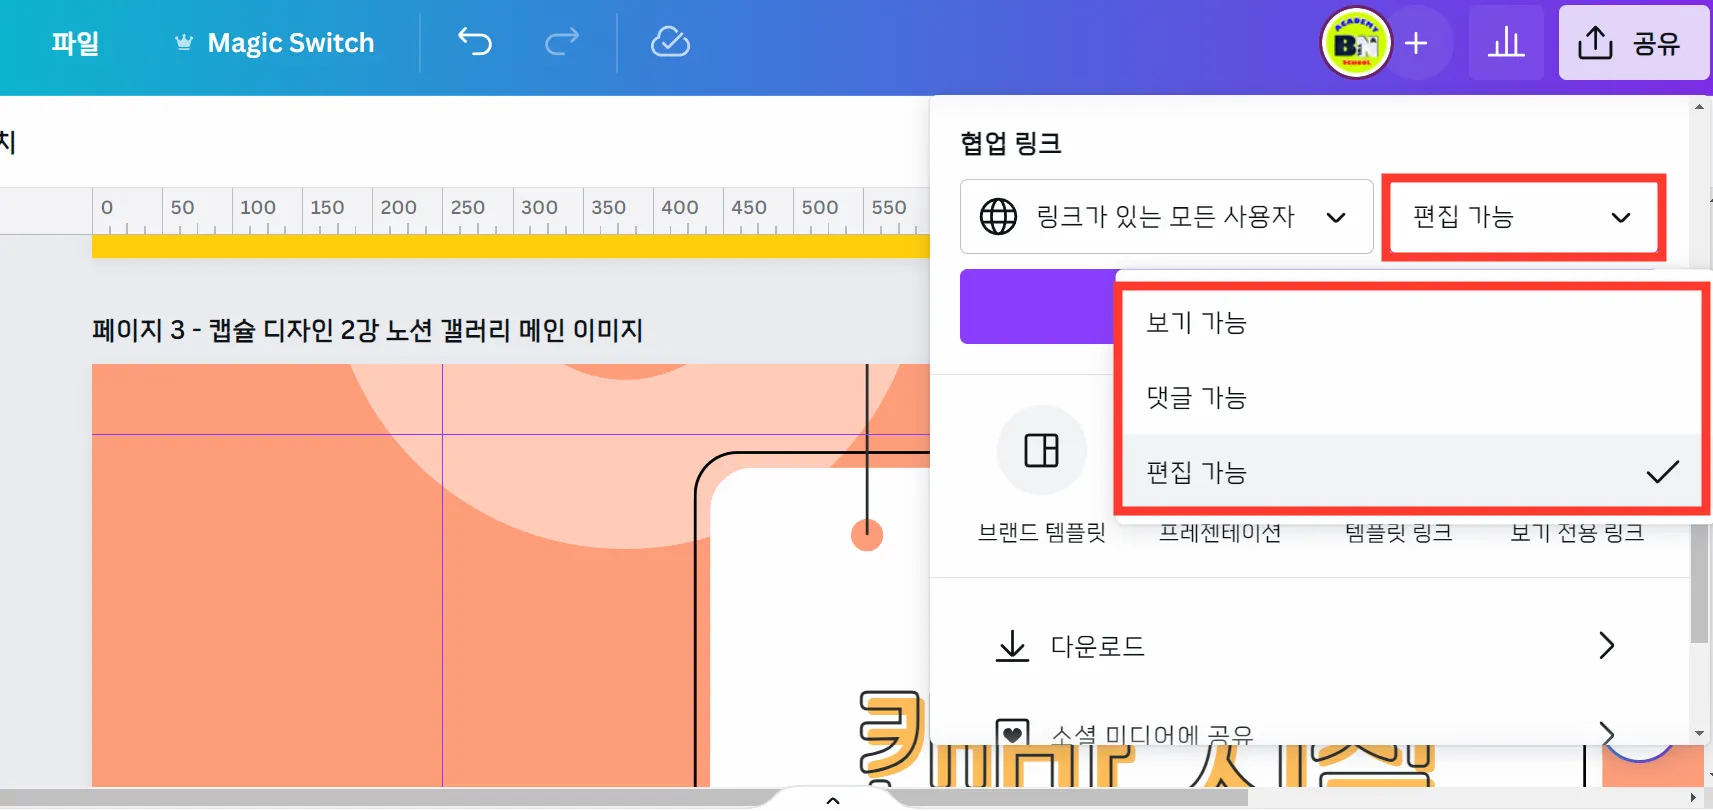Select the 템플릿 링크 option

tap(1399, 533)
